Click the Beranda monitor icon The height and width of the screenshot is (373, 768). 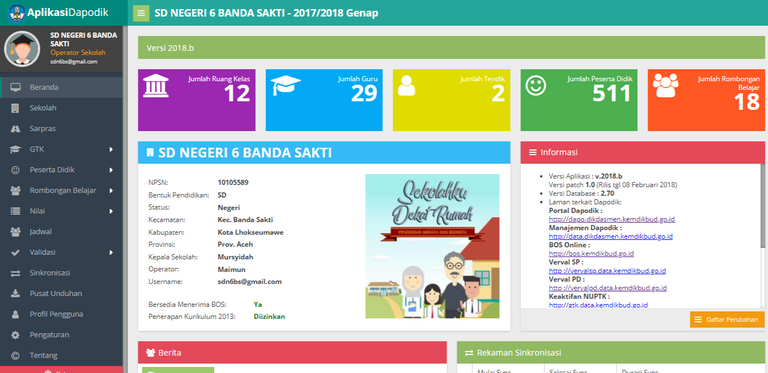click(16, 88)
